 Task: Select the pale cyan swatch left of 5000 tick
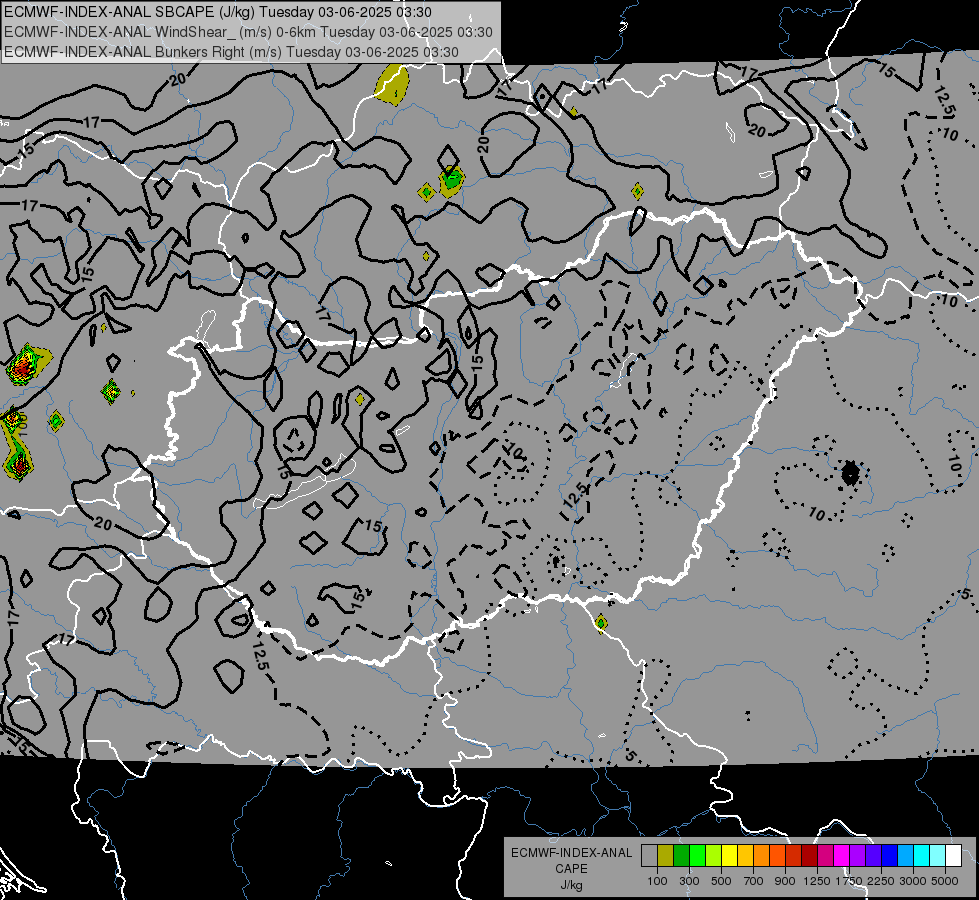[x=938, y=856]
